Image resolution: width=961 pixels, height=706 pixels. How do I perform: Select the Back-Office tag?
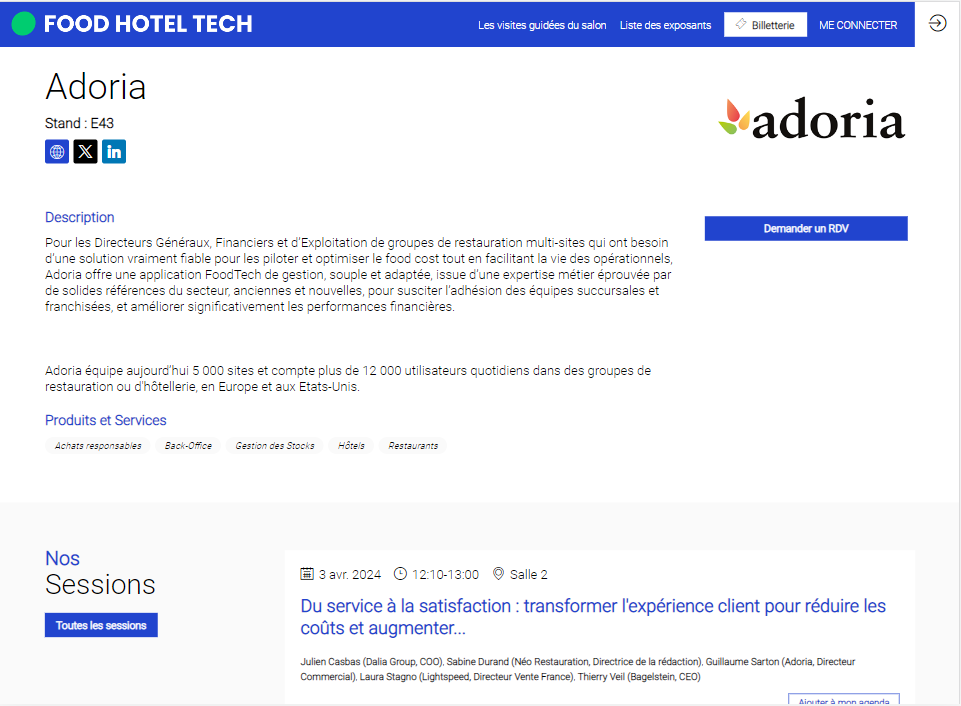click(188, 446)
